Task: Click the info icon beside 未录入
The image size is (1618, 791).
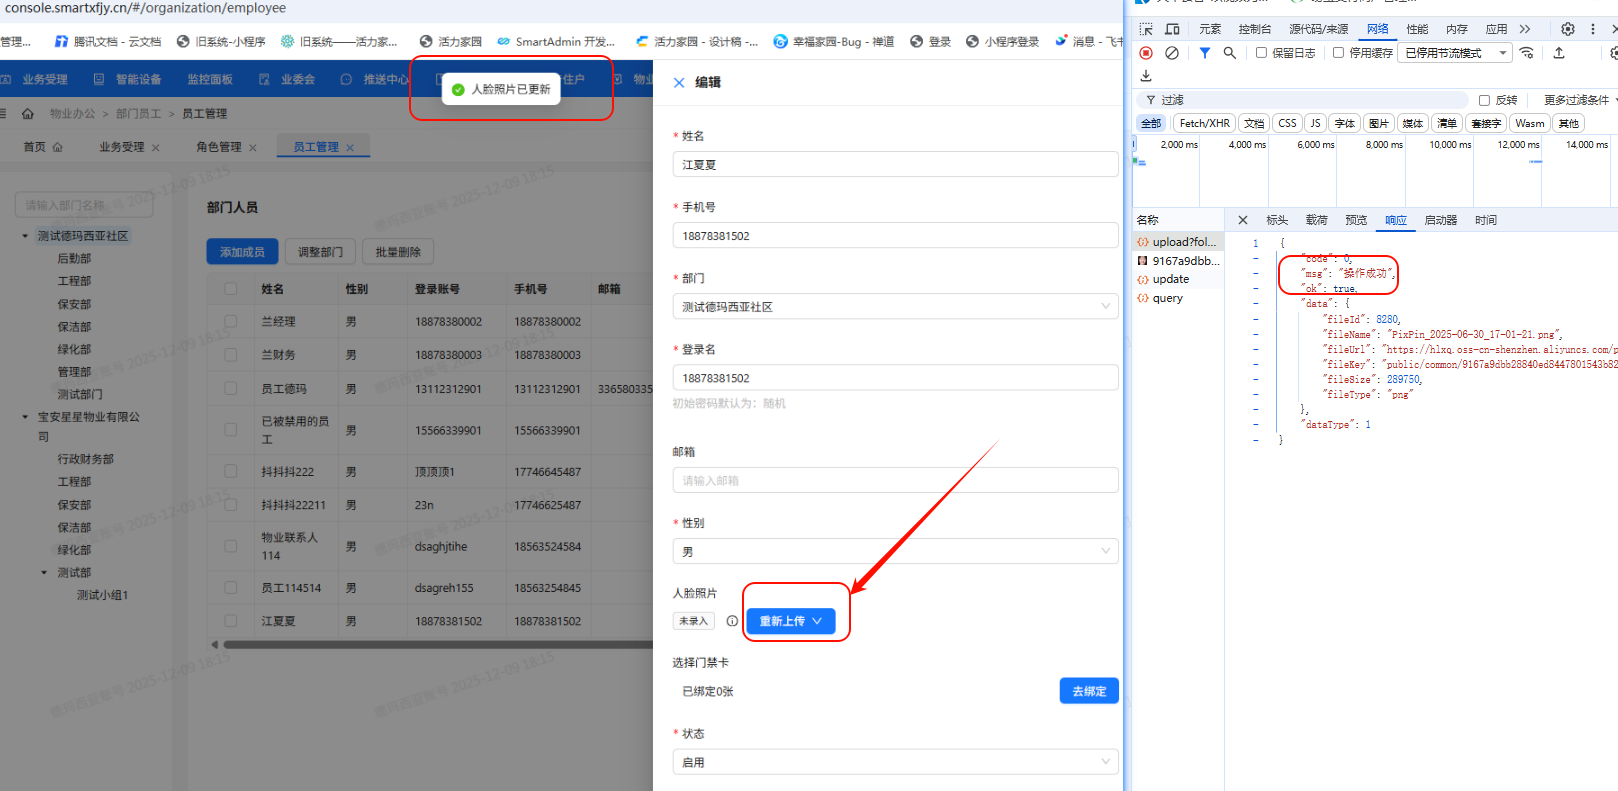Action: point(732,621)
